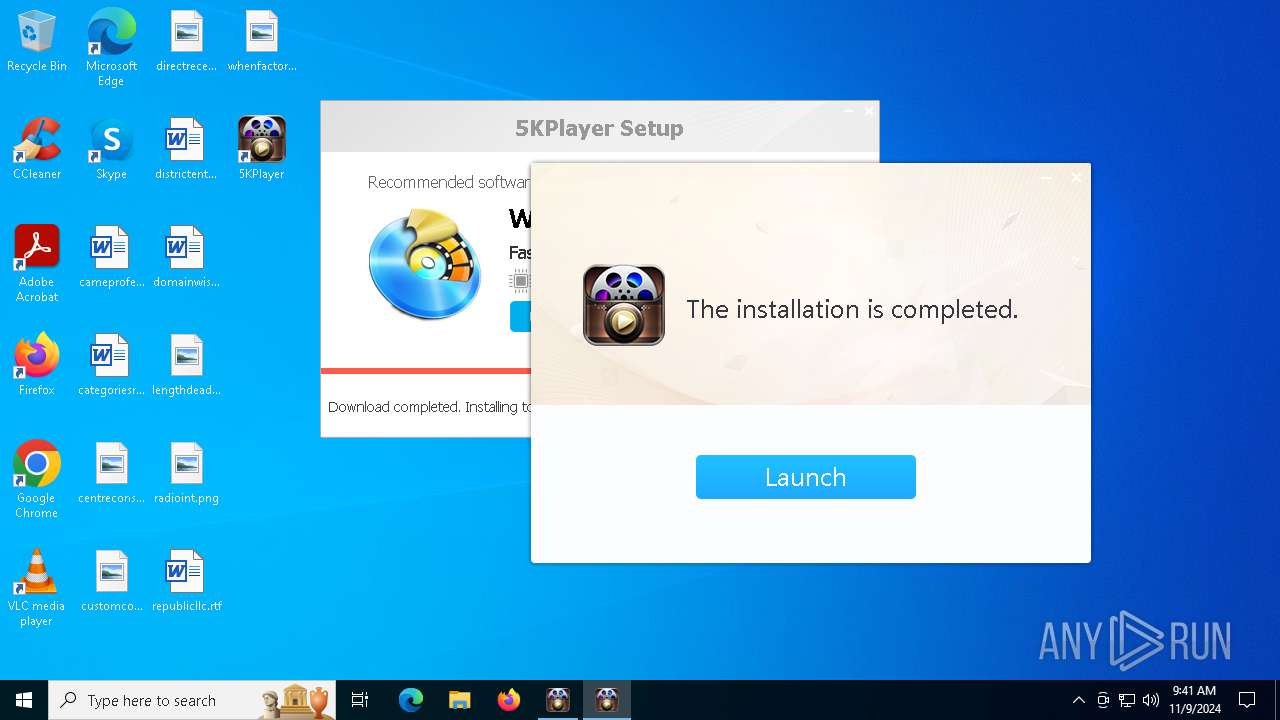This screenshot has height=720, width=1280.
Task: Open the clock showing 9:41 AM
Action: tap(1195, 700)
